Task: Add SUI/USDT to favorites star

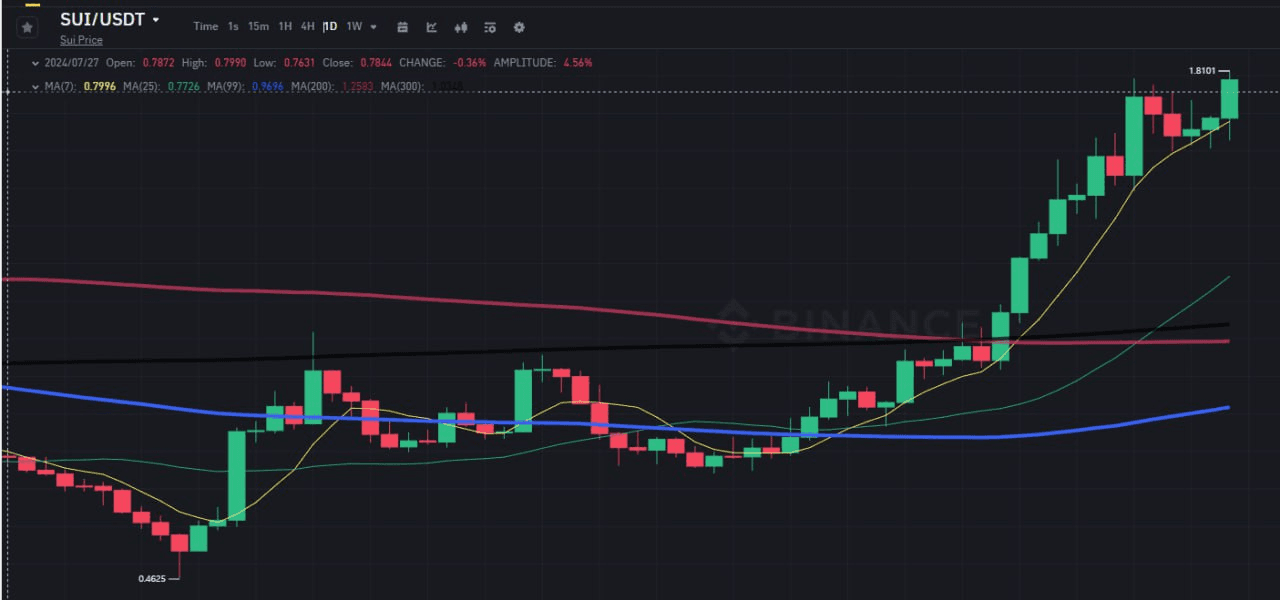Action: 27,27
